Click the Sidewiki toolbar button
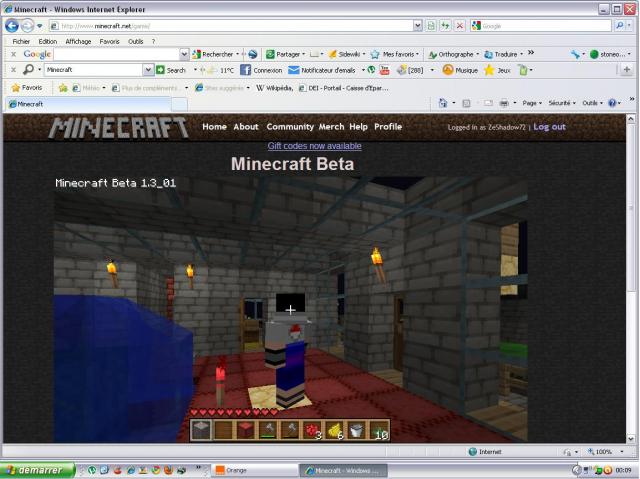Screen dimensions: 640x479 tap(345, 54)
